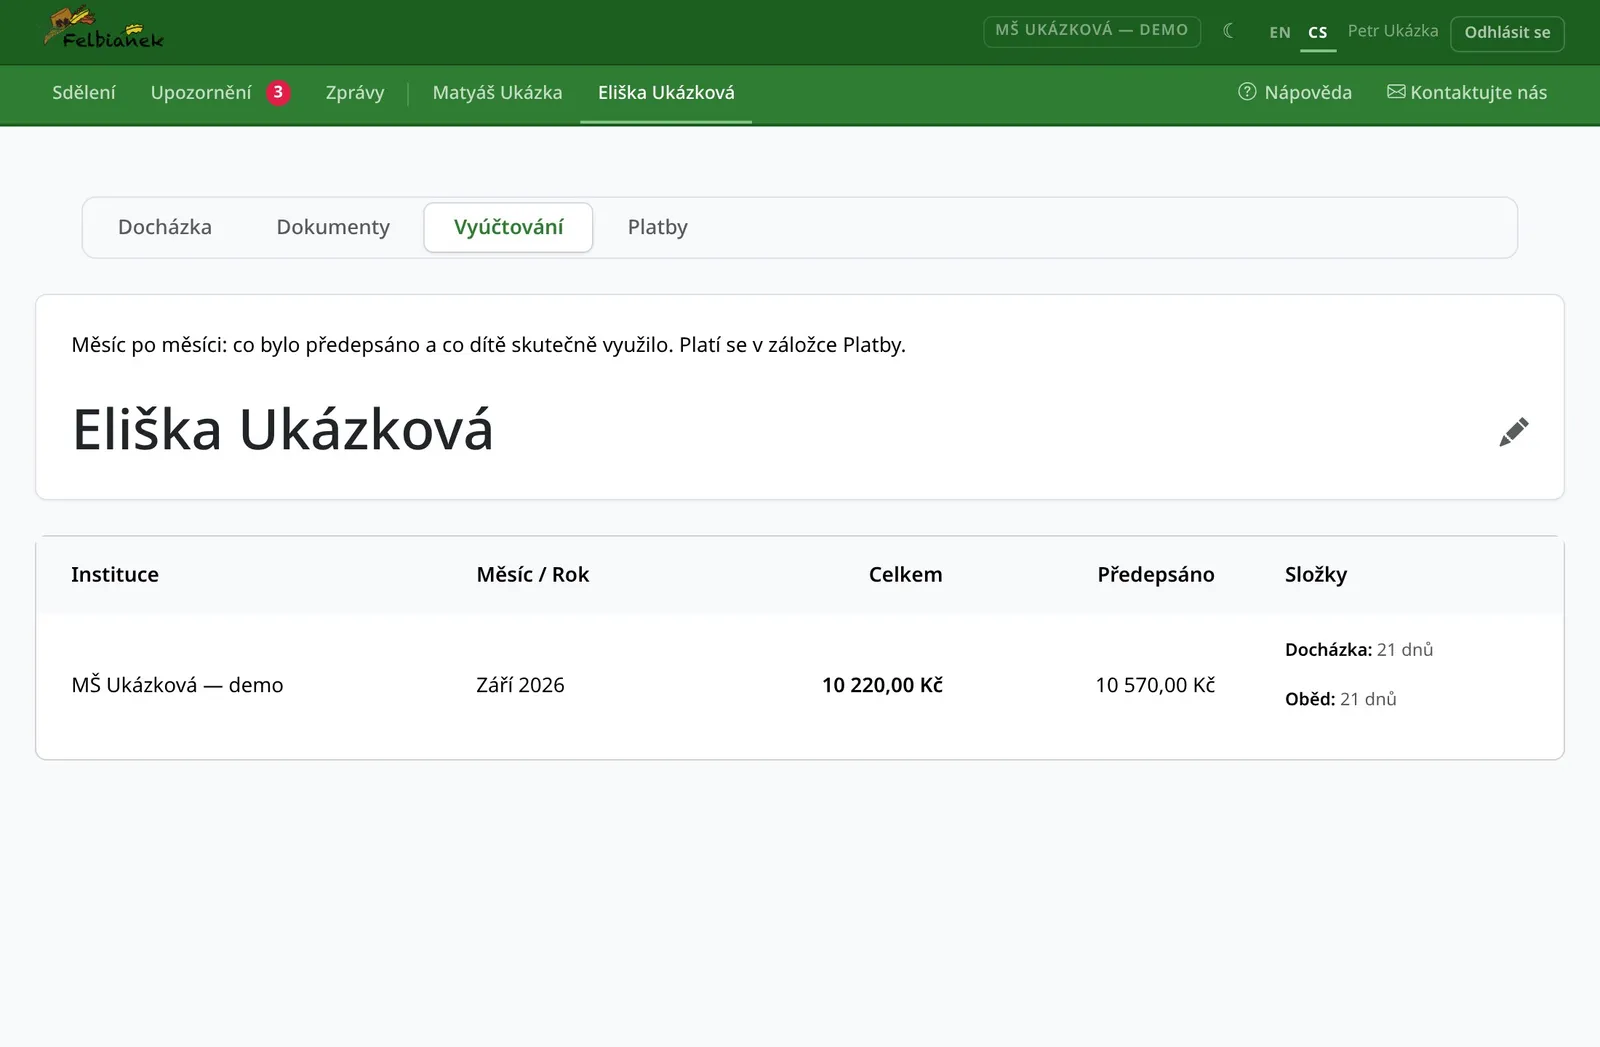Click the pencil edit icon
The height and width of the screenshot is (1047, 1600).
1514,432
